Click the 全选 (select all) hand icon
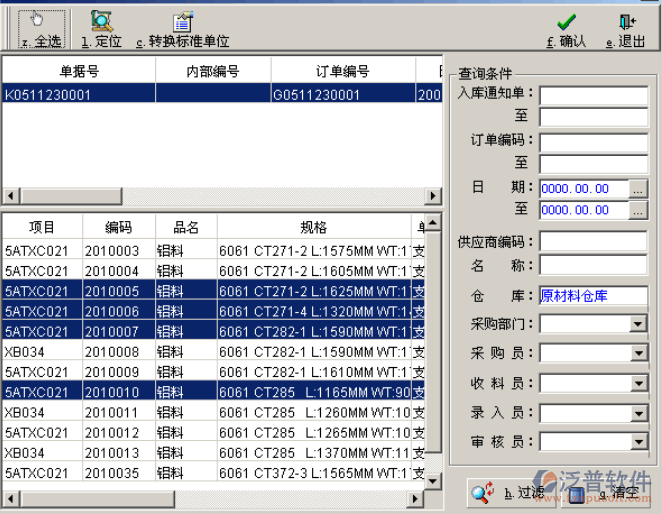The height and width of the screenshot is (514, 662). [40, 21]
